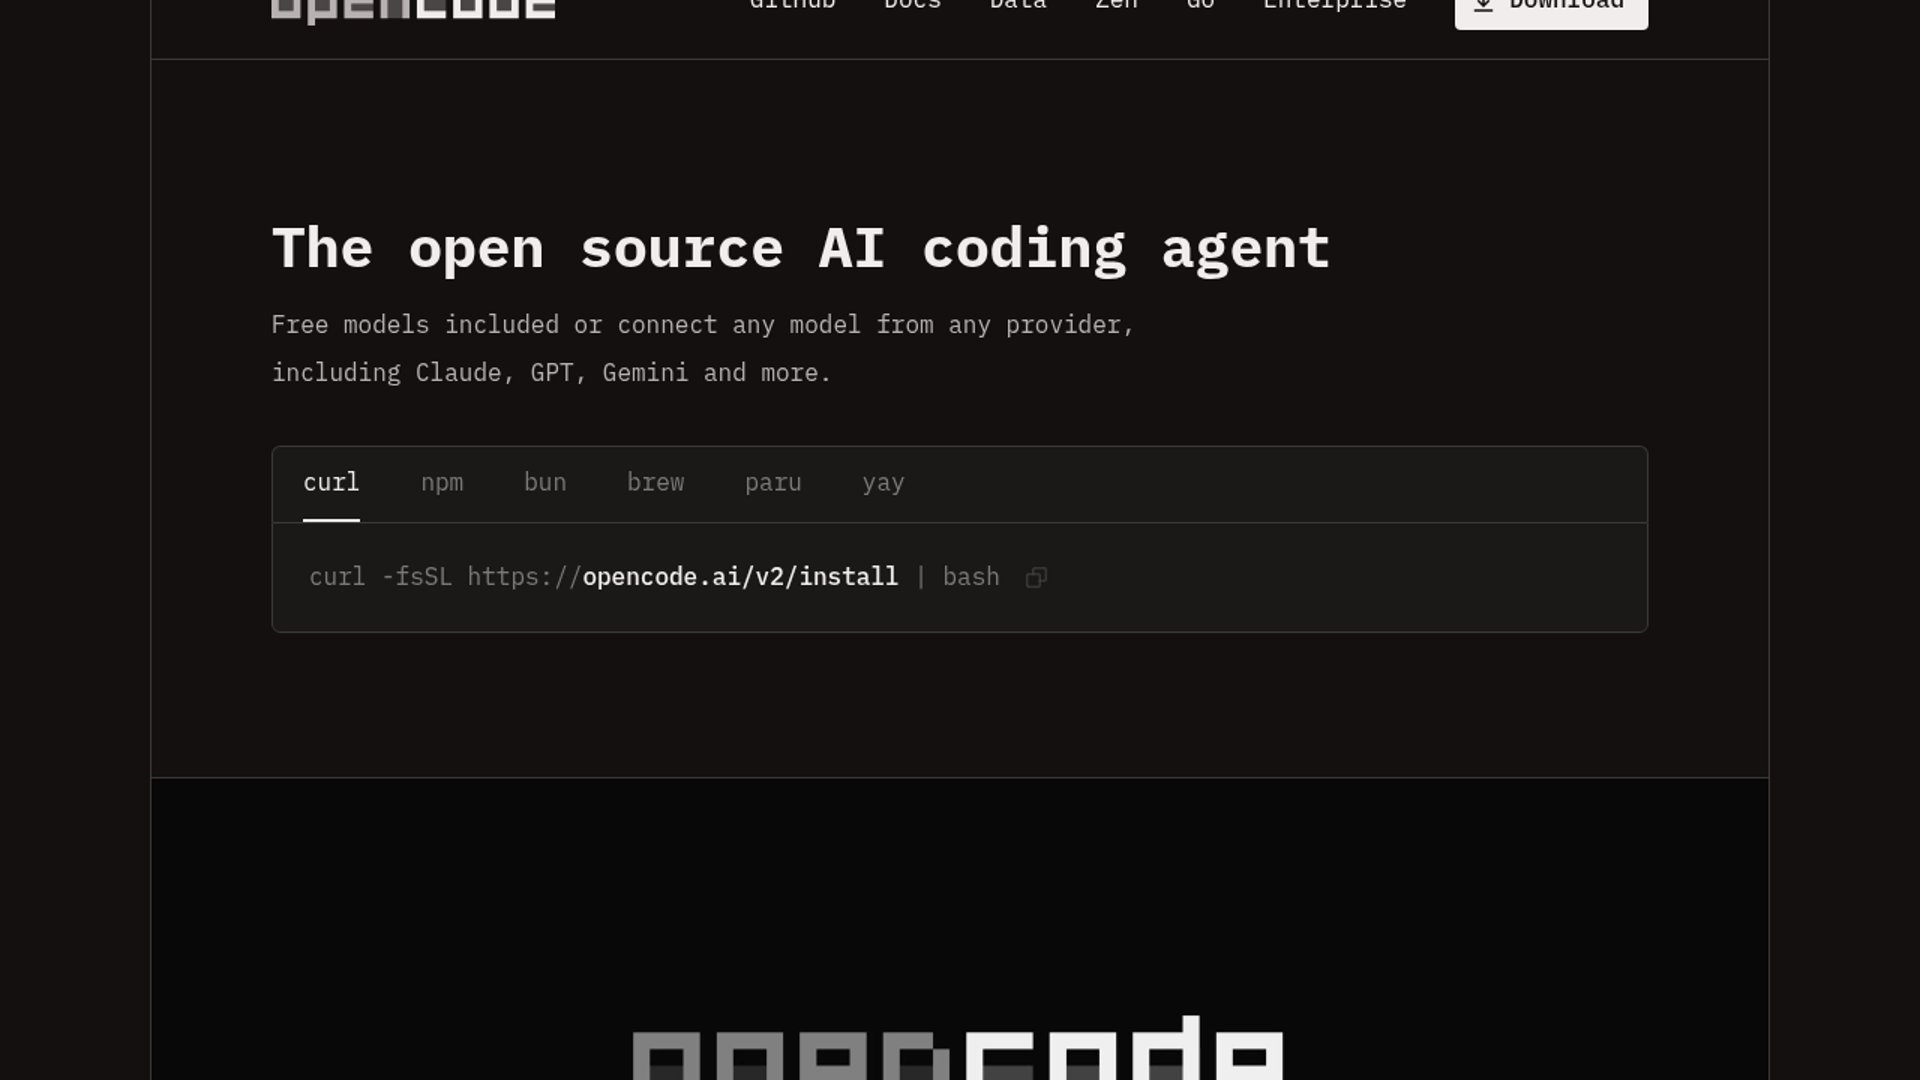
Task: Click the opencode logo in header
Action: [413, 10]
